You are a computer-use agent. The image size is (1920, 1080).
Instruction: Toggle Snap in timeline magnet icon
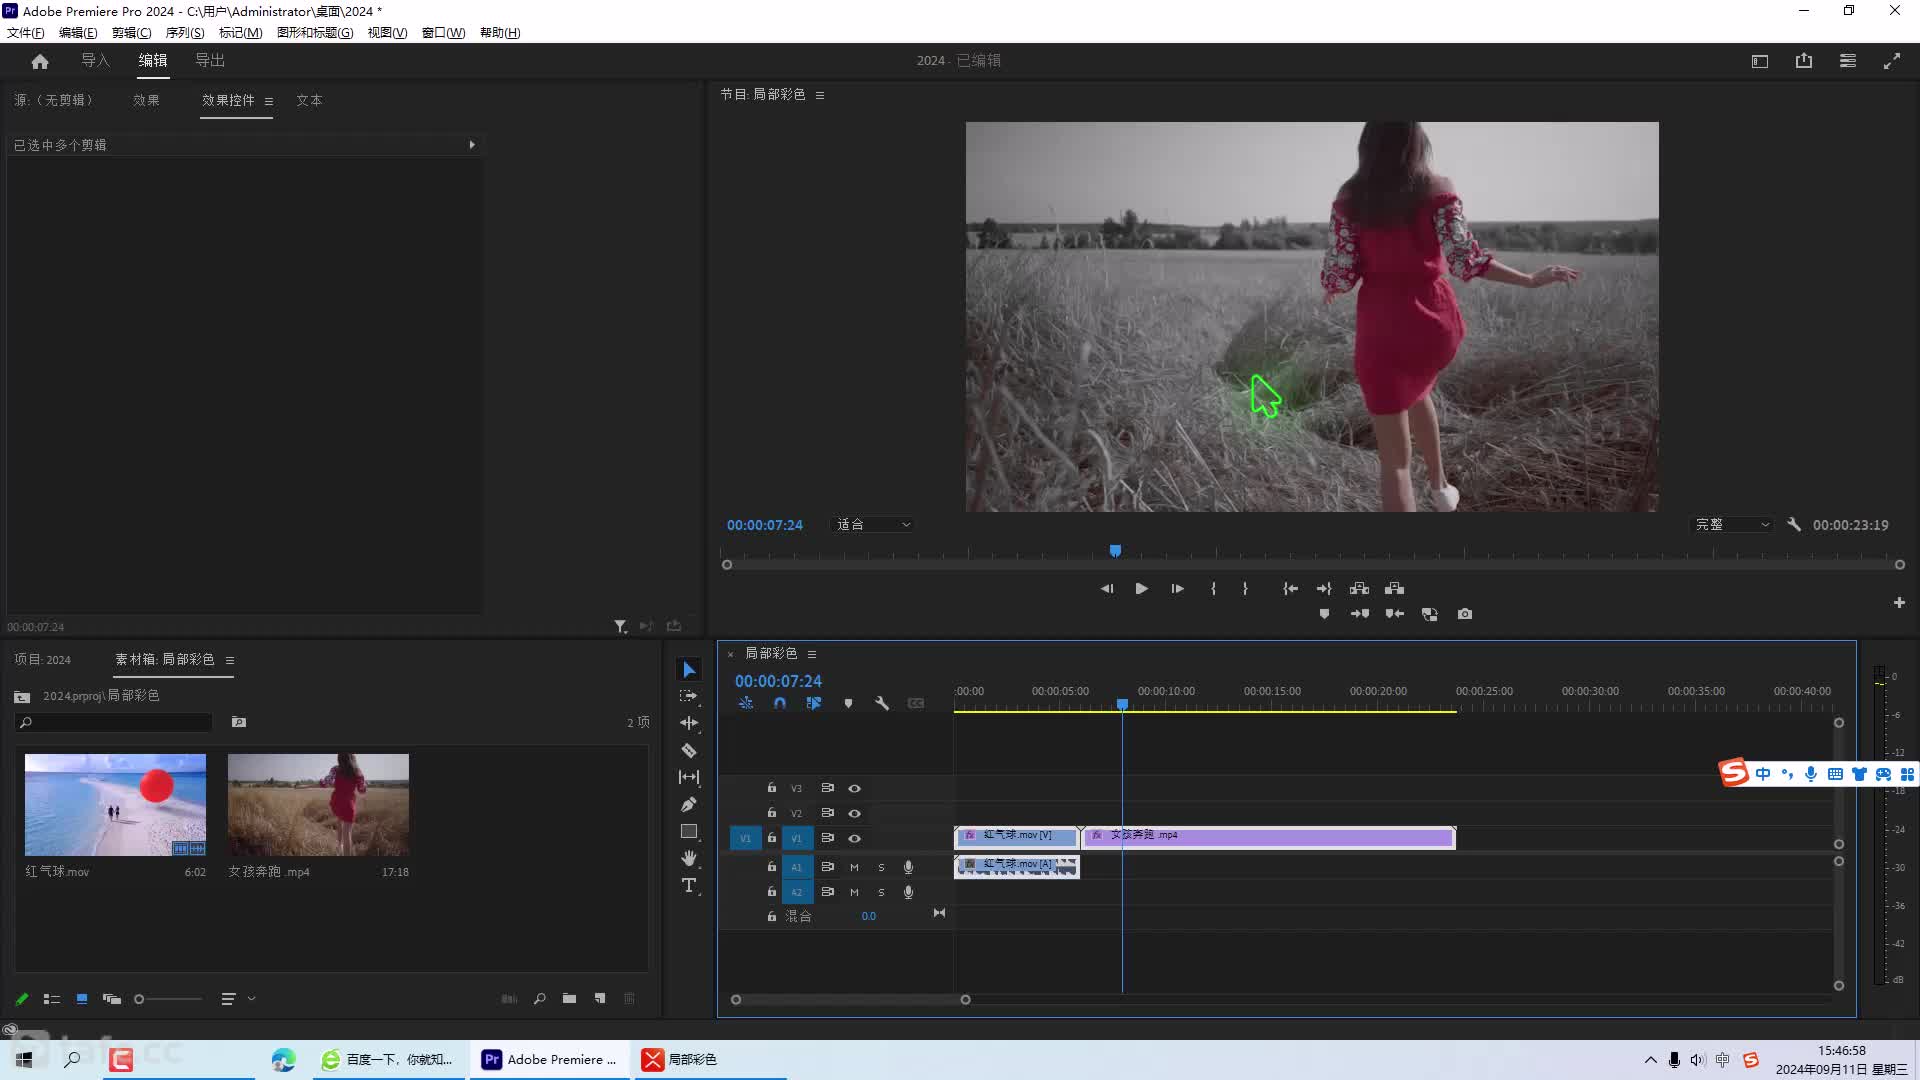(x=780, y=703)
